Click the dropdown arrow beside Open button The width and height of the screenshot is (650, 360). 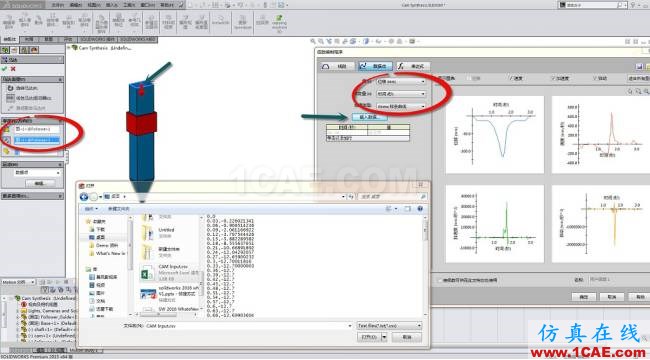click(x=384, y=337)
